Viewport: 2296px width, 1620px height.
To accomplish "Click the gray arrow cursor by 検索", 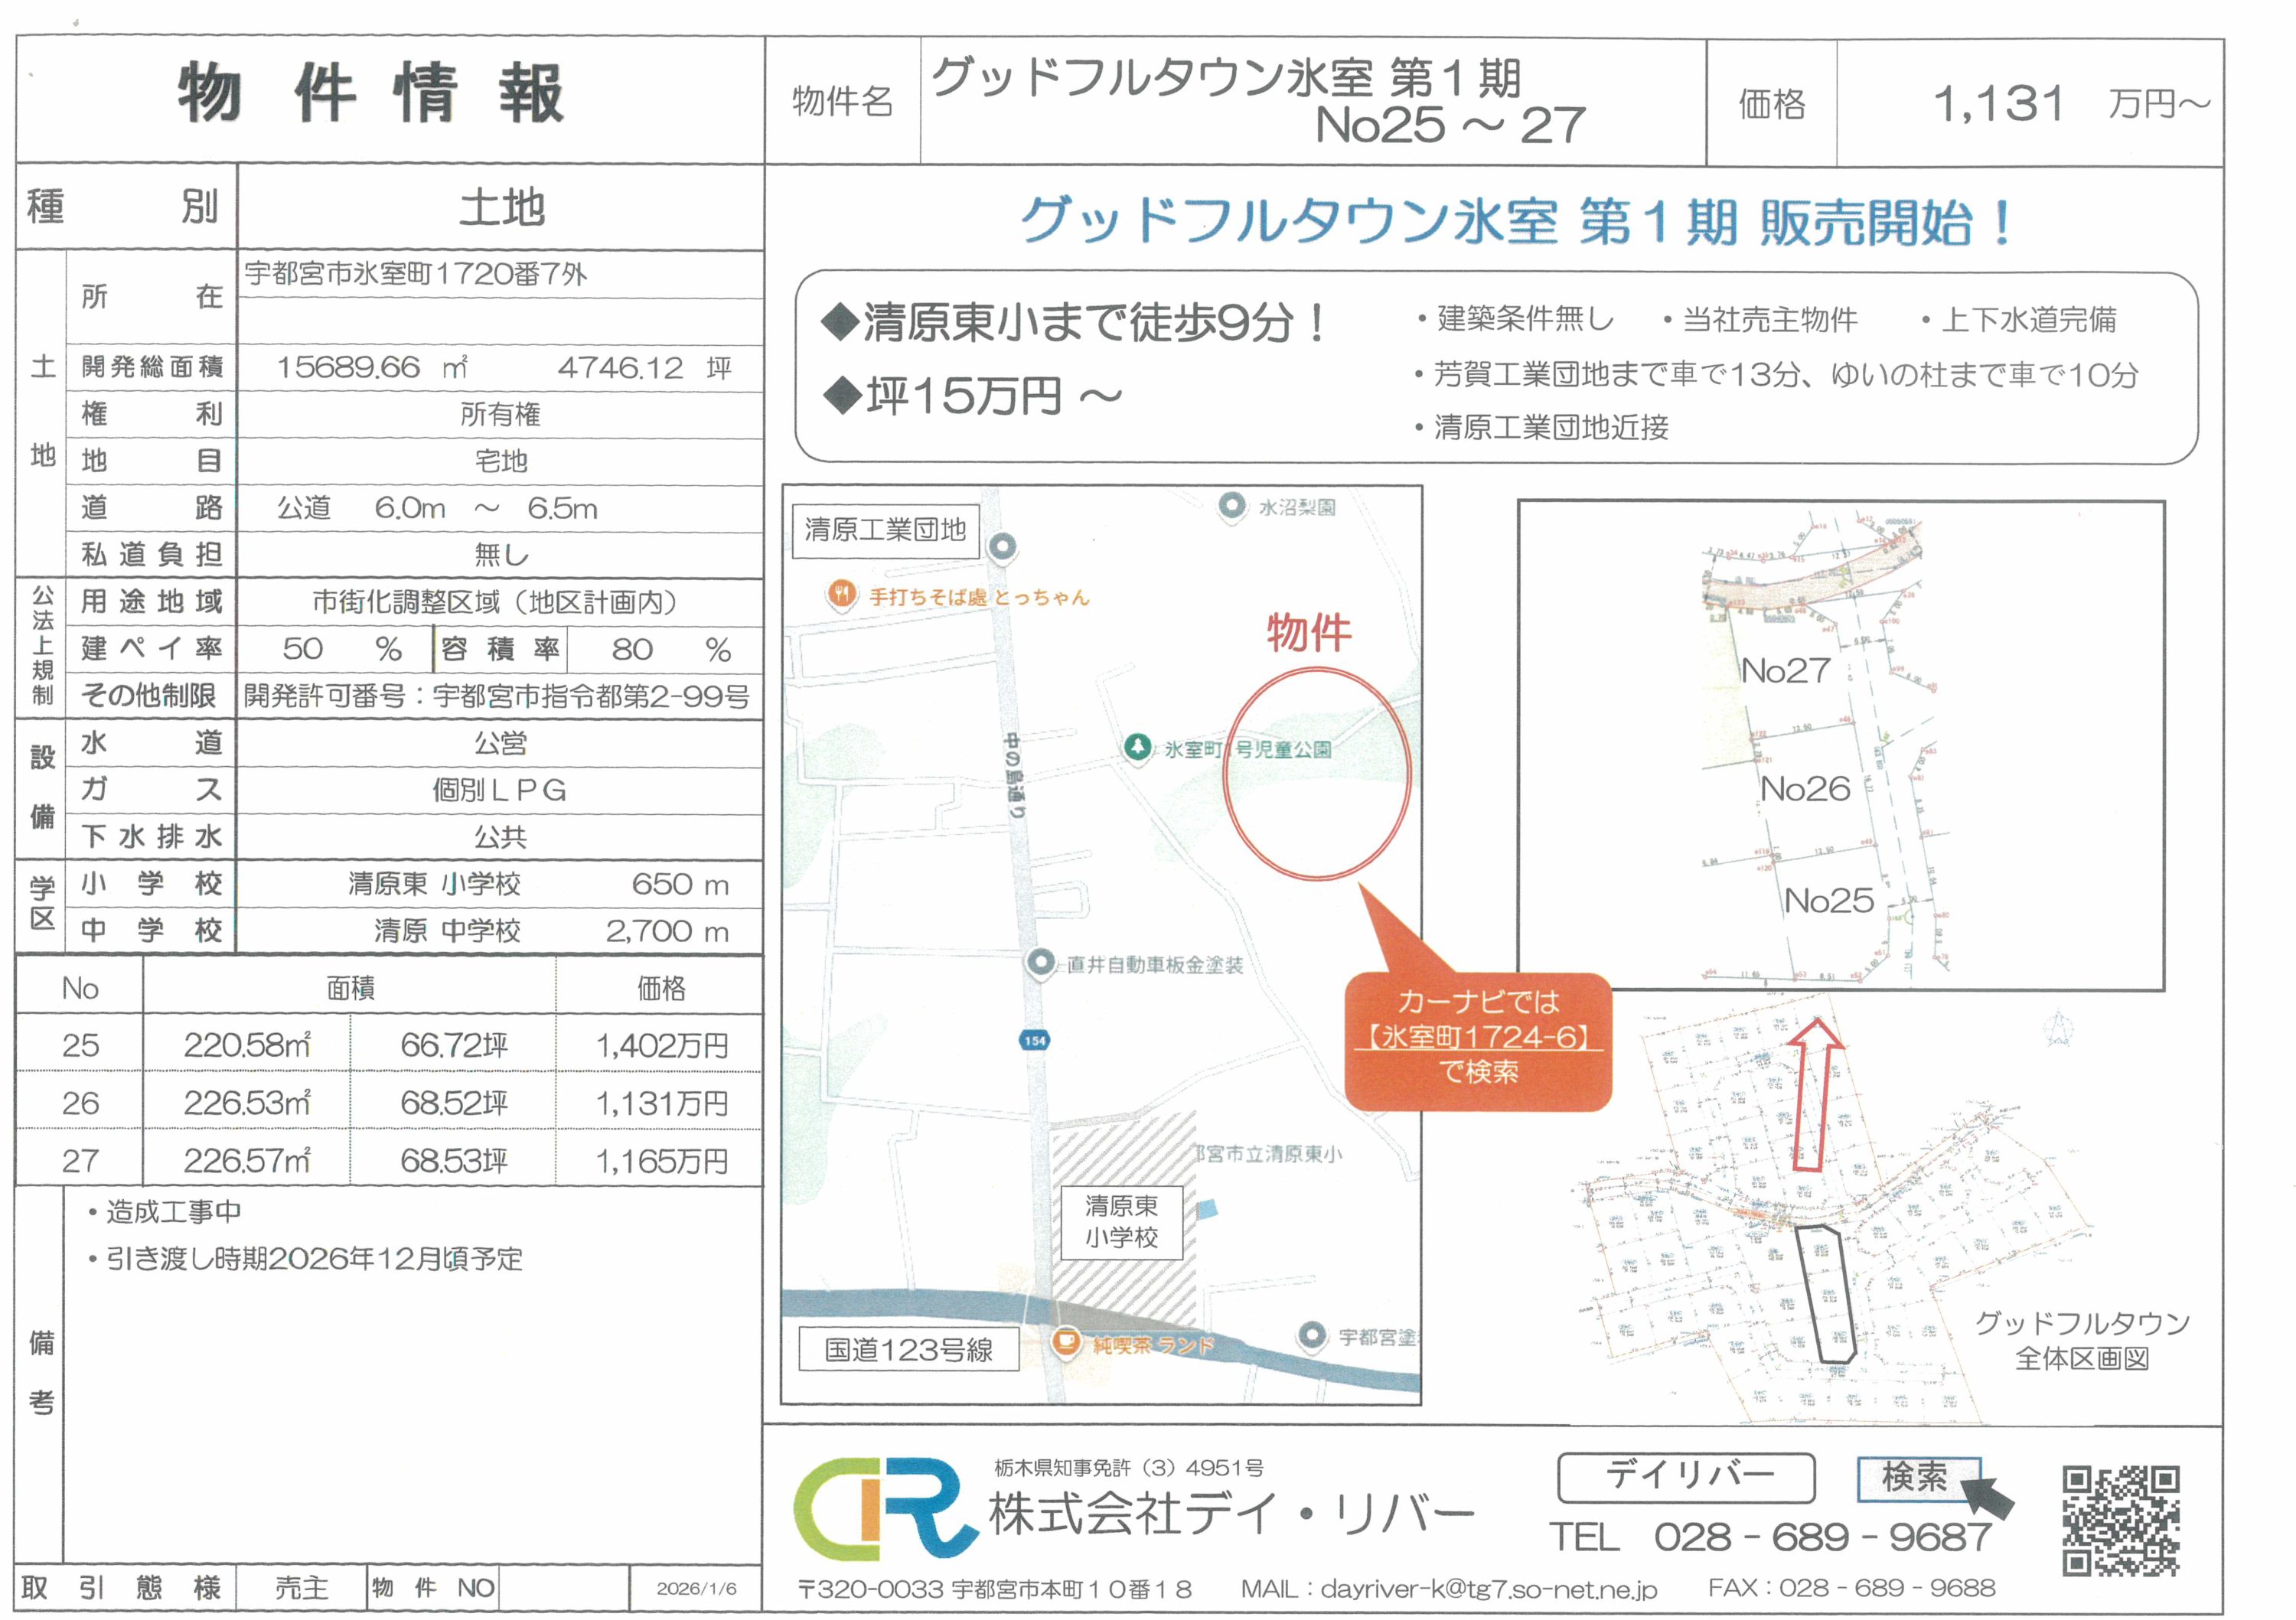I will 1988,1497.
